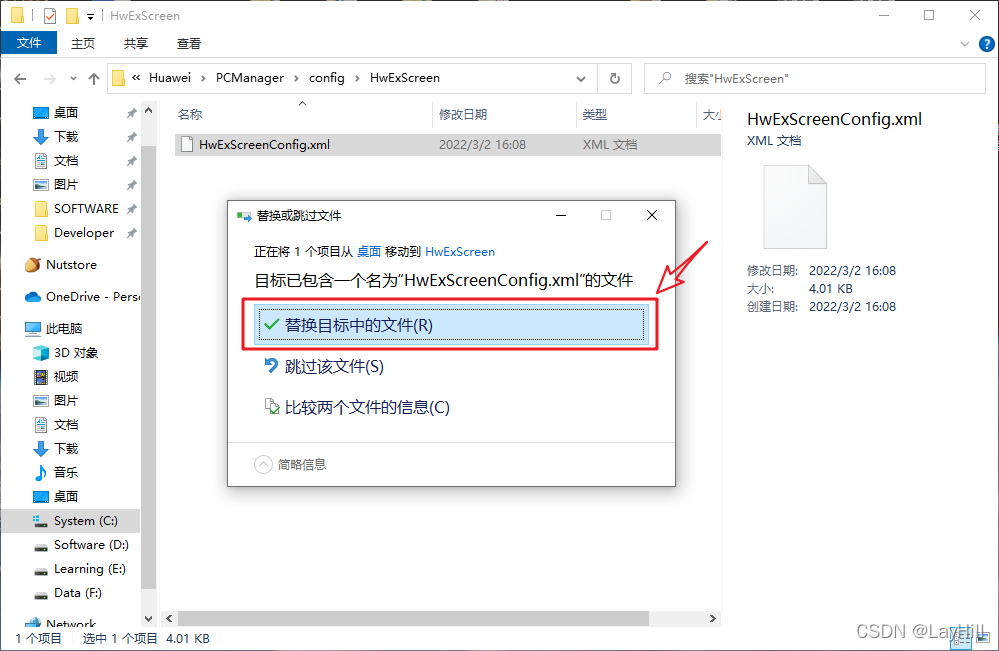Select Huawei in the address breadcrumb

pyautogui.click(x=169, y=78)
